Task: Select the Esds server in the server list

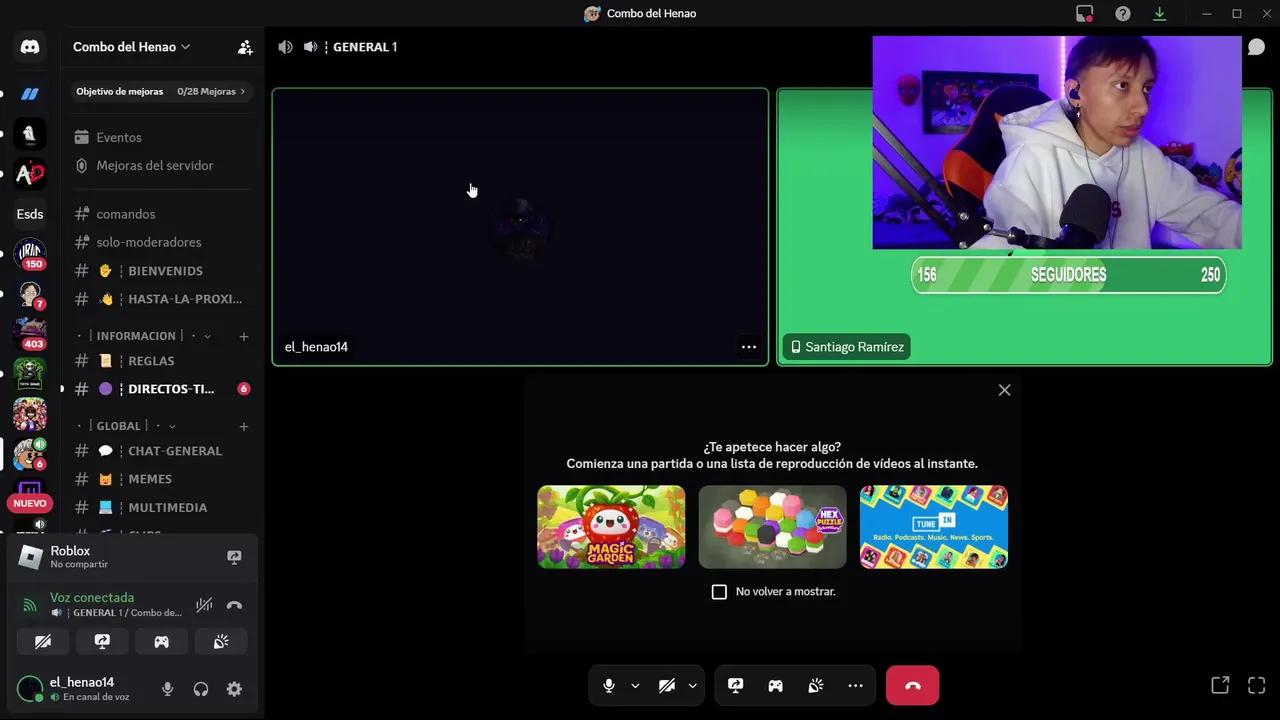Action: click(x=30, y=214)
